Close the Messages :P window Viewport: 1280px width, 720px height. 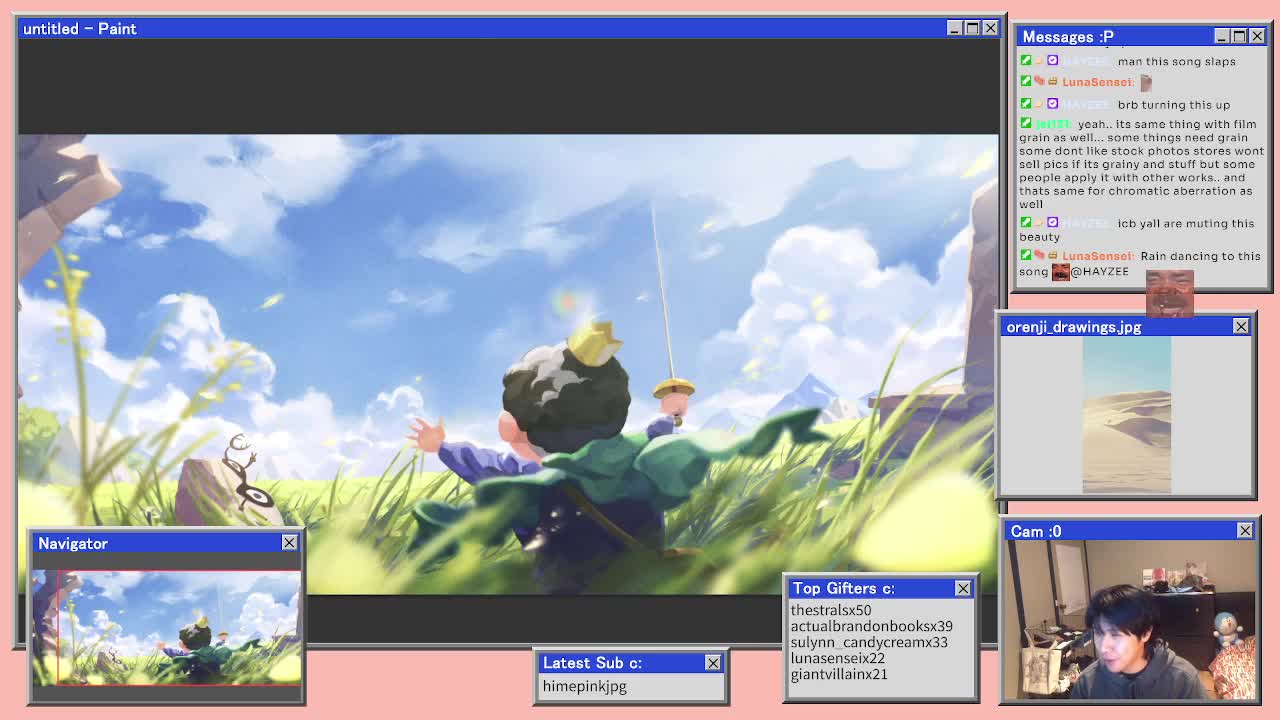tap(1257, 36)
